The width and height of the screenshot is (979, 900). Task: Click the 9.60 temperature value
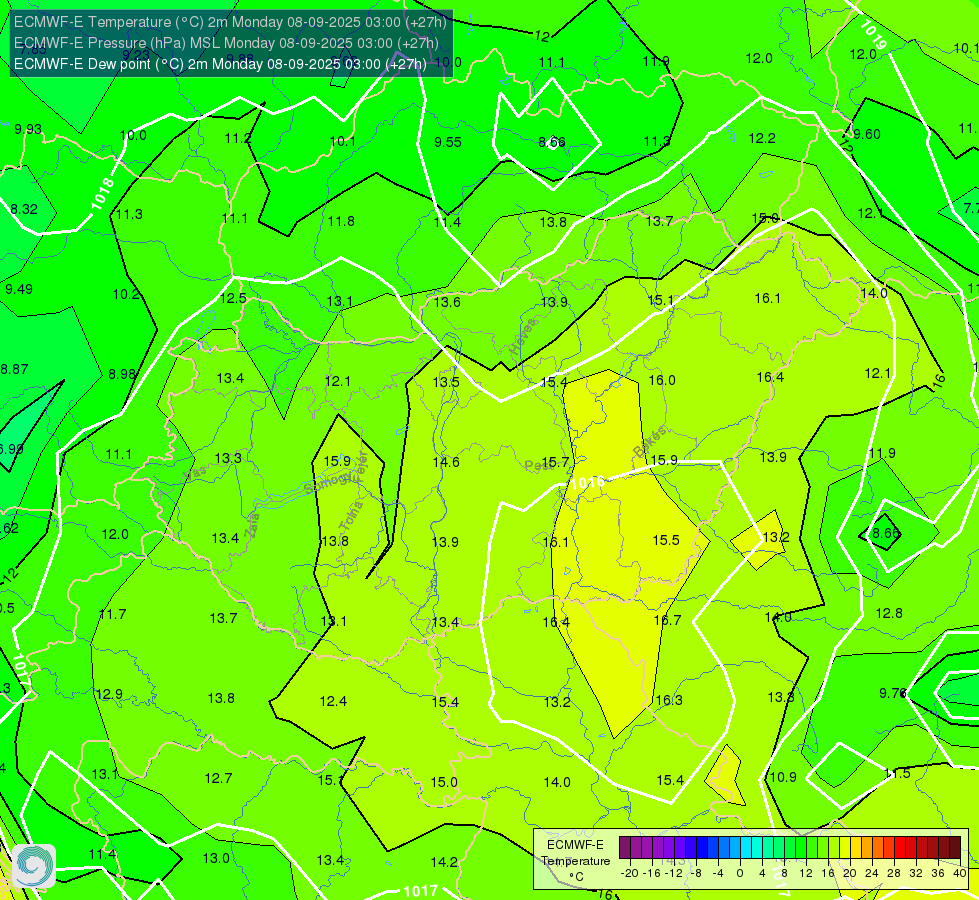coord(867,134)
